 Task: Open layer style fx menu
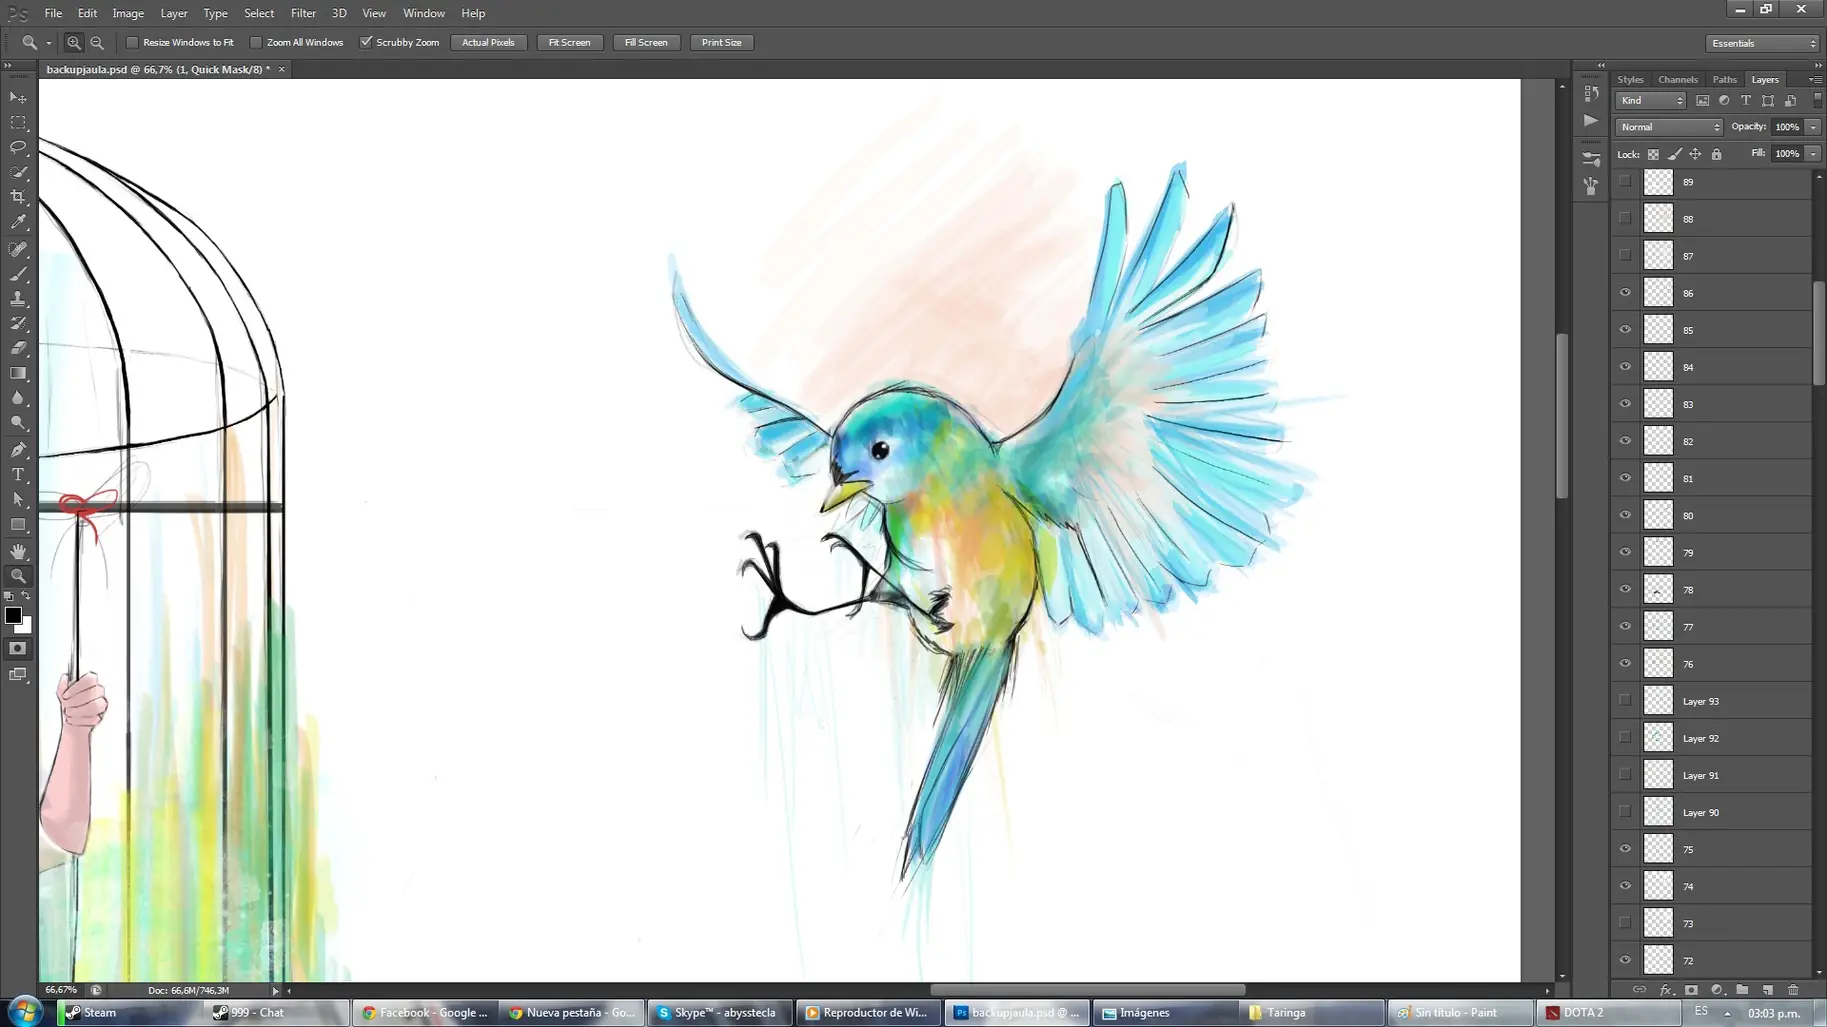click(x=1665, y=990)
